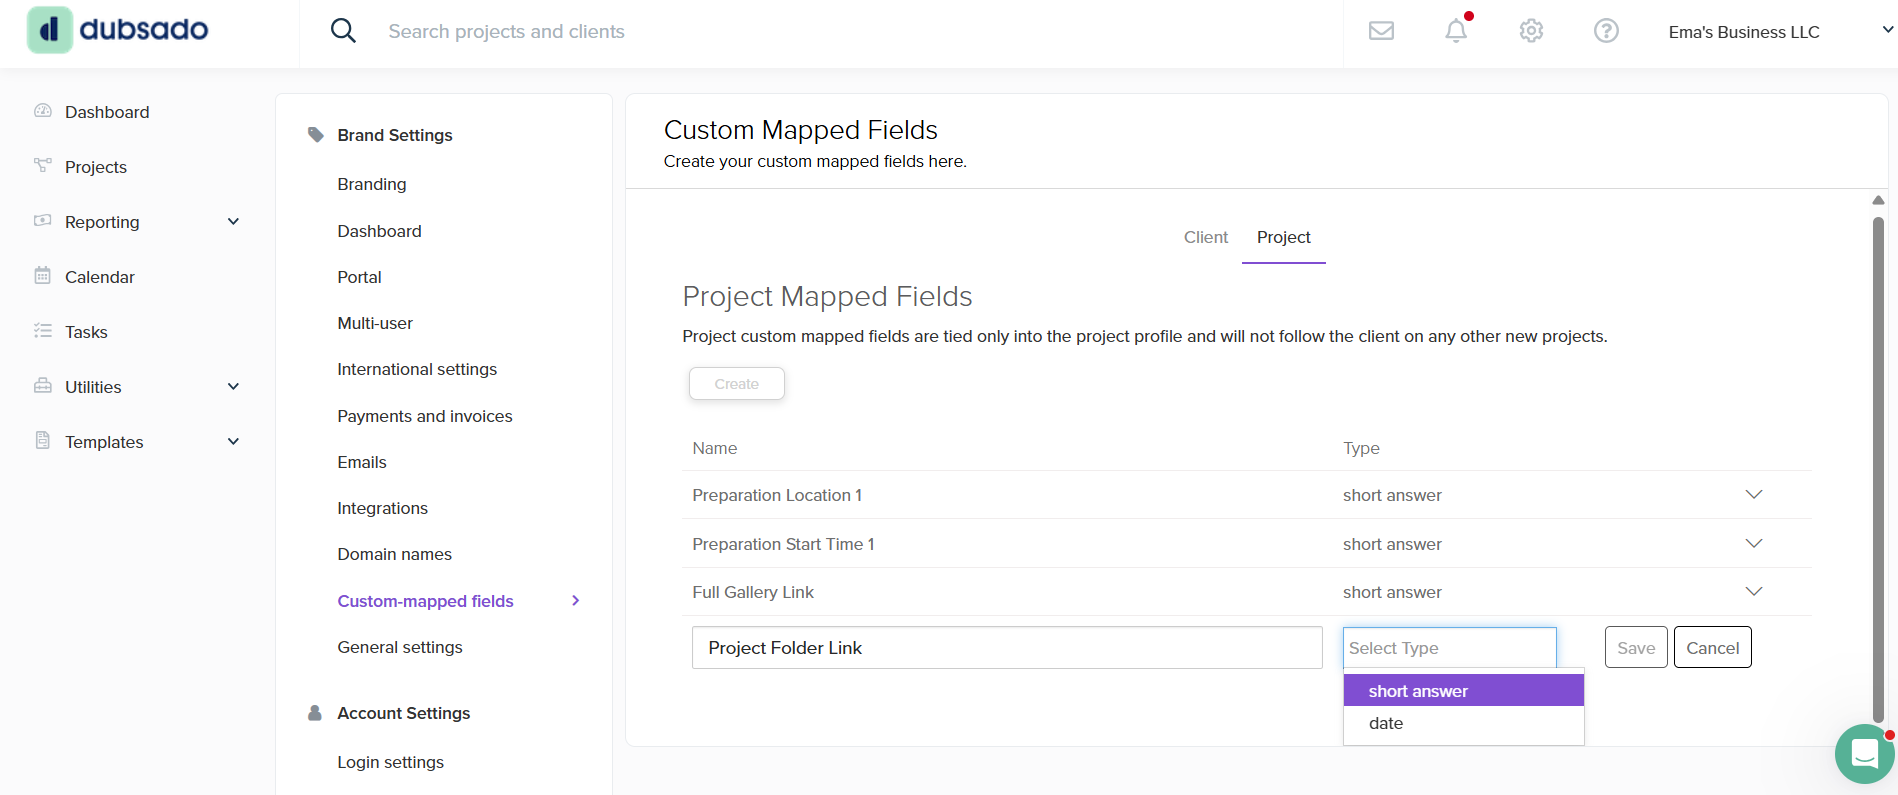
Task: Click the Project Folder Link name field
Action: pyautogui.click(x=1006, y=648)
